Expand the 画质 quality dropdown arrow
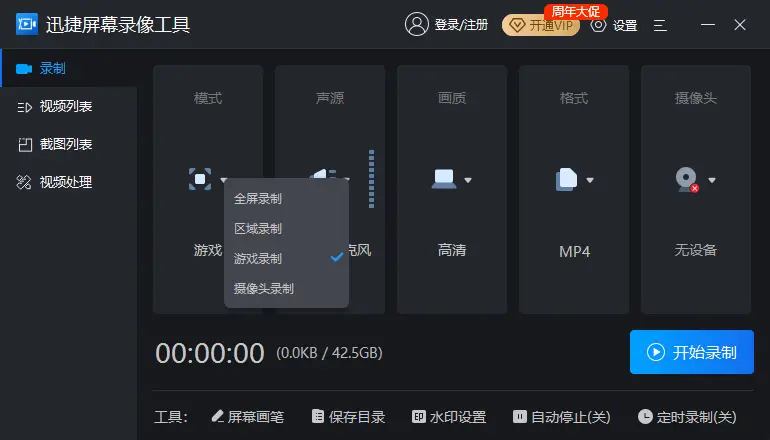This screenshot has height=440, width=770. click(x=468, y=181)
